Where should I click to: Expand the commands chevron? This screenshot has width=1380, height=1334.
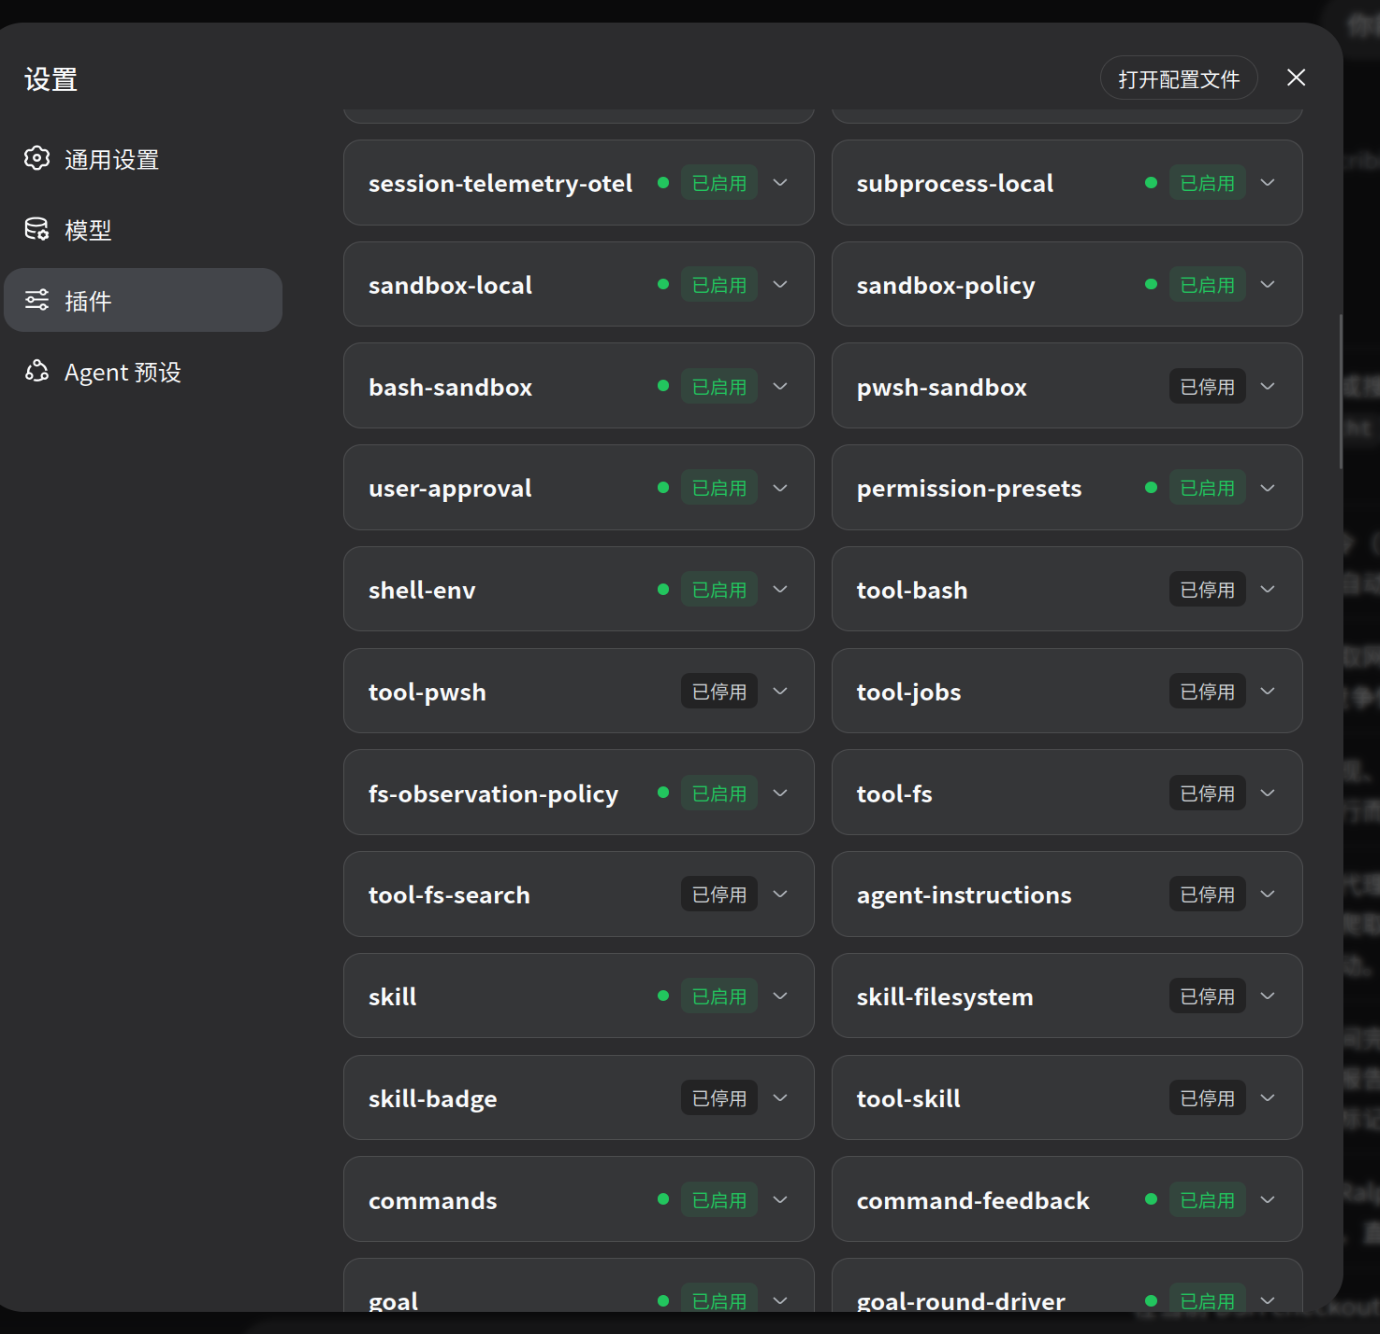tap(781, 1200)
